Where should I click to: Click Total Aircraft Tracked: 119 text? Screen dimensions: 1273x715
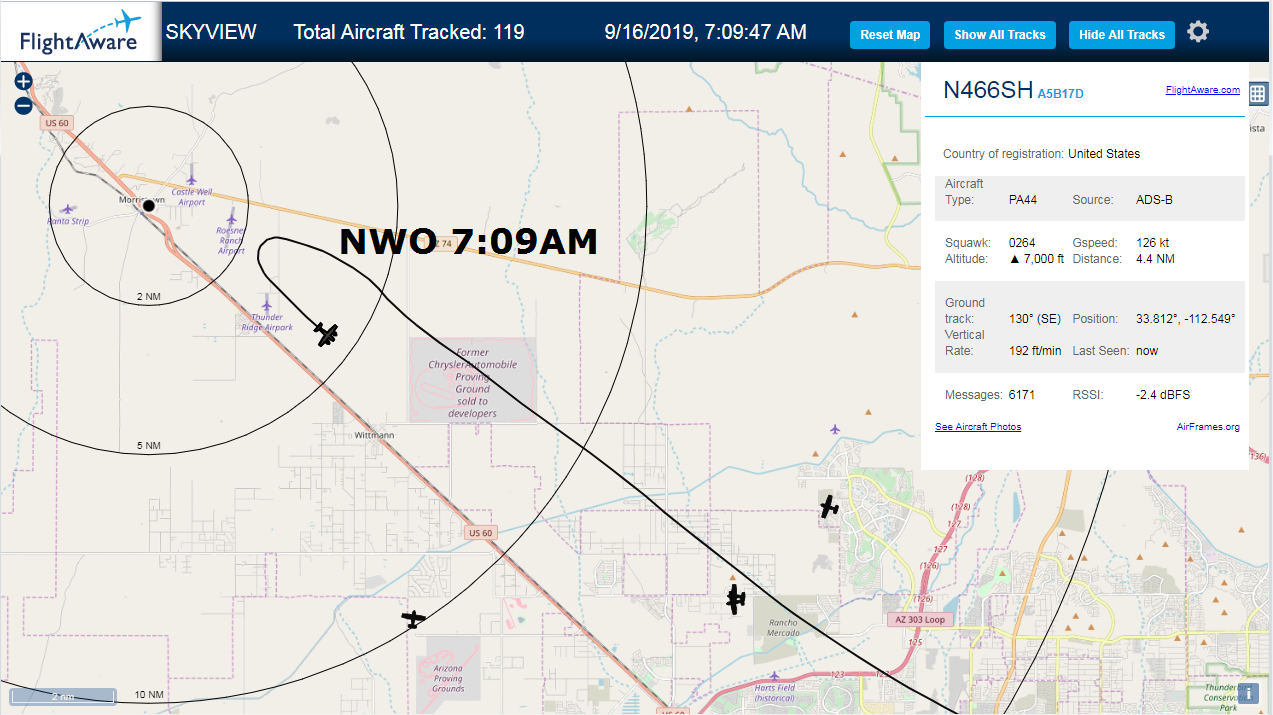coord(409,32)
